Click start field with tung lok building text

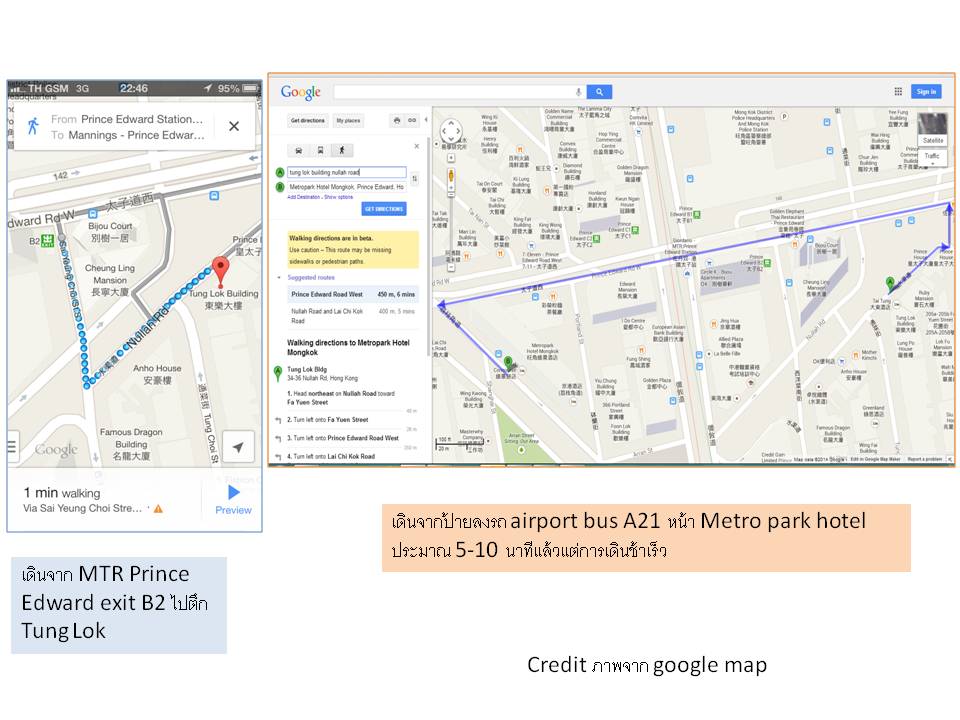click(x=347, y=173)
